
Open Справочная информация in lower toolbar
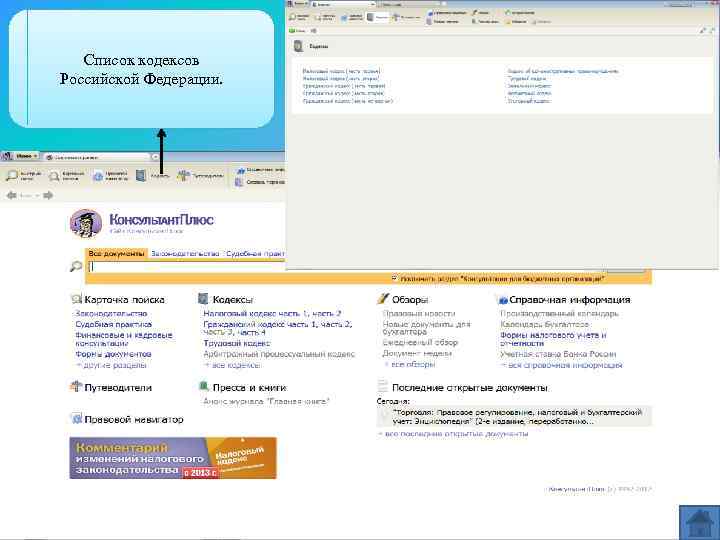260,170
